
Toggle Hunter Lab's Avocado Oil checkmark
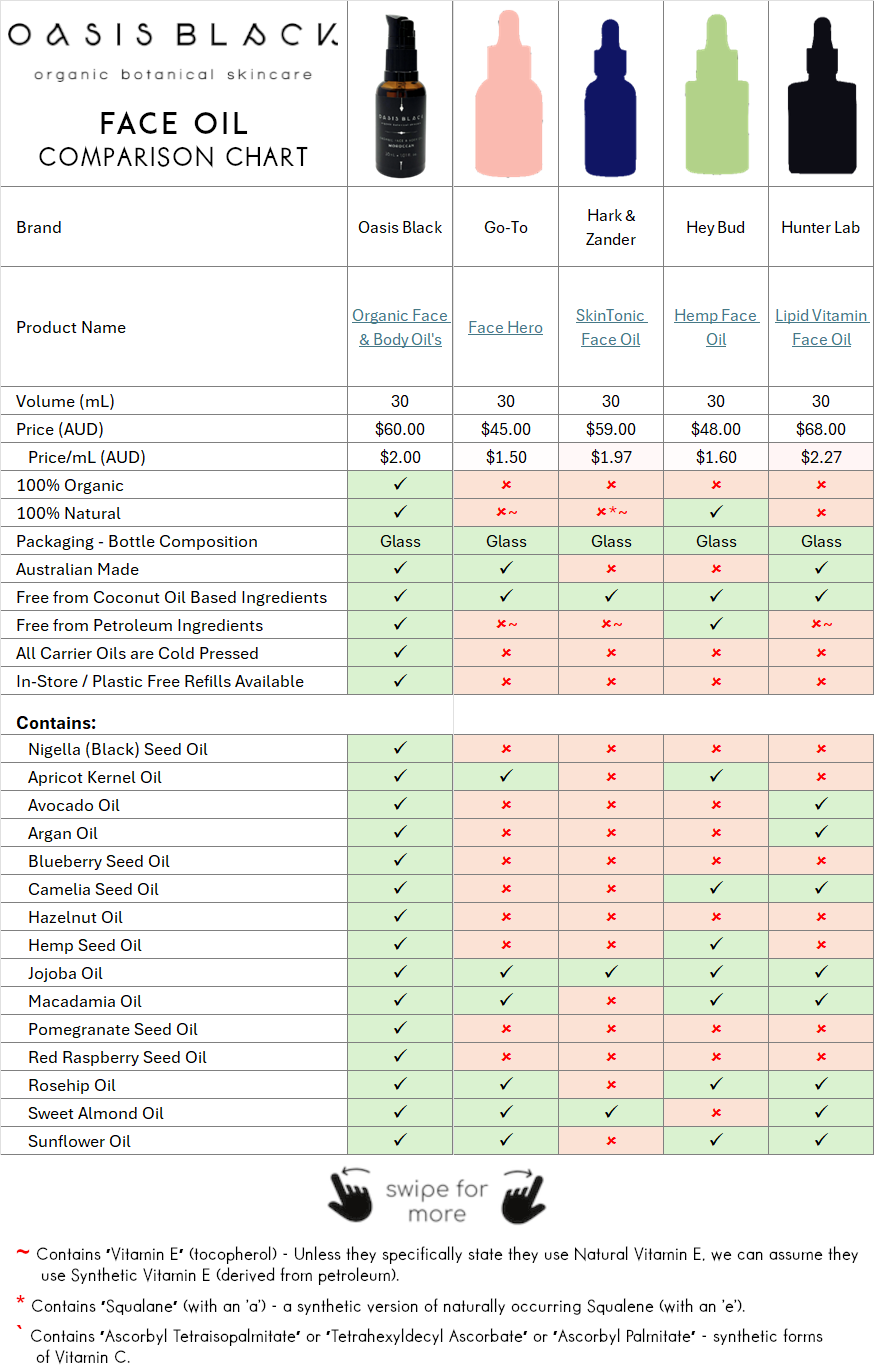click(x=821, y=804)
